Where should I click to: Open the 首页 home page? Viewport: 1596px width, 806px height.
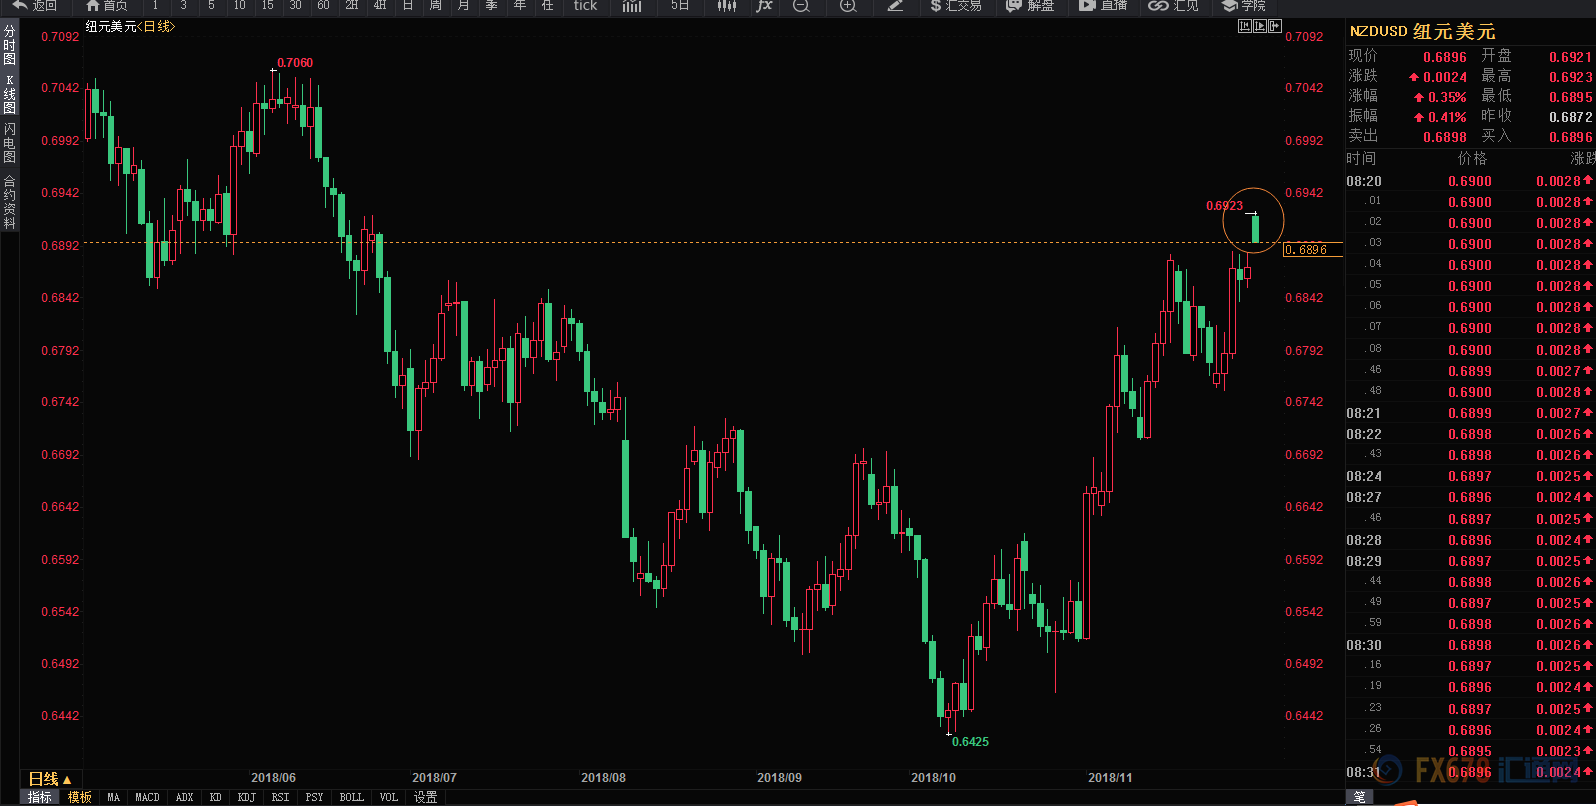coord(106,6)
